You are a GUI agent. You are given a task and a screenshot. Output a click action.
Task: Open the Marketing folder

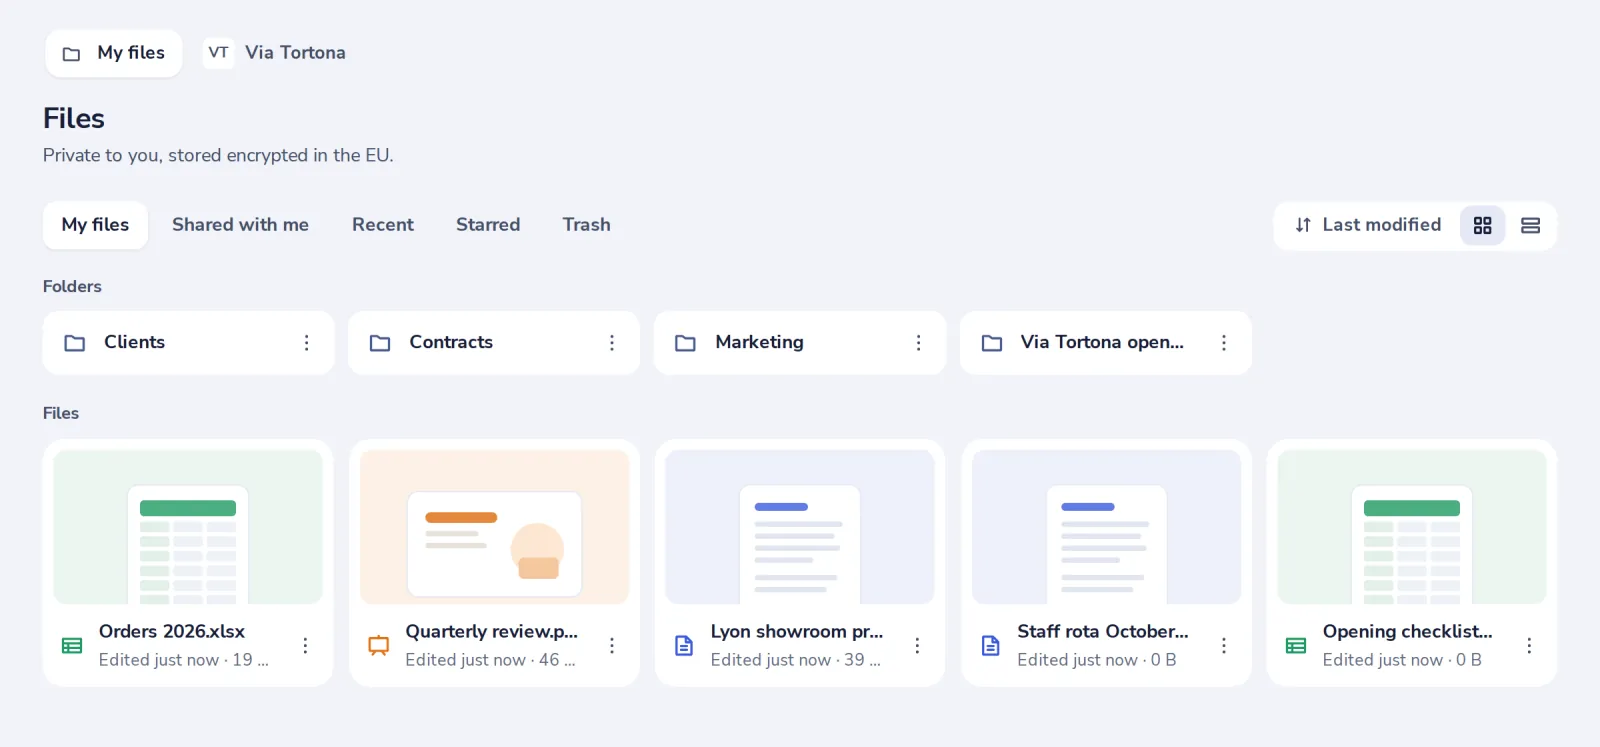[x=800, y=343]
